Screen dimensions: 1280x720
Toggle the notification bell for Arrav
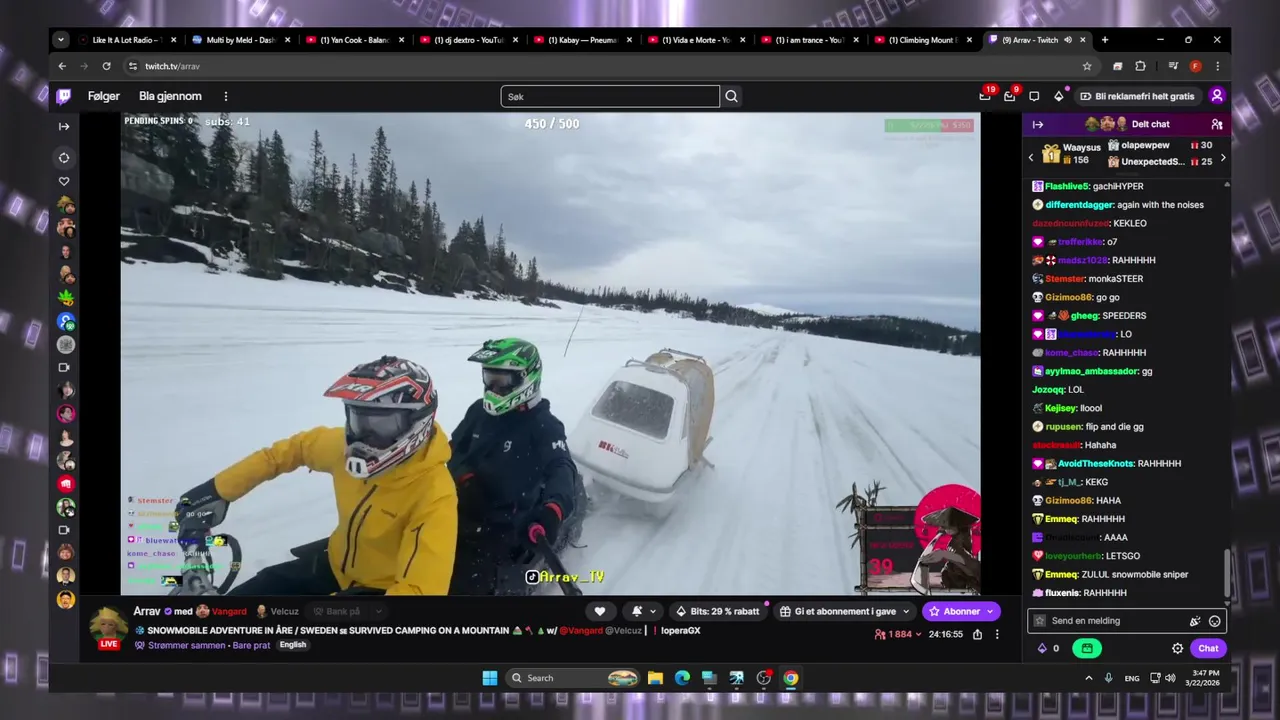click(637, 611)
